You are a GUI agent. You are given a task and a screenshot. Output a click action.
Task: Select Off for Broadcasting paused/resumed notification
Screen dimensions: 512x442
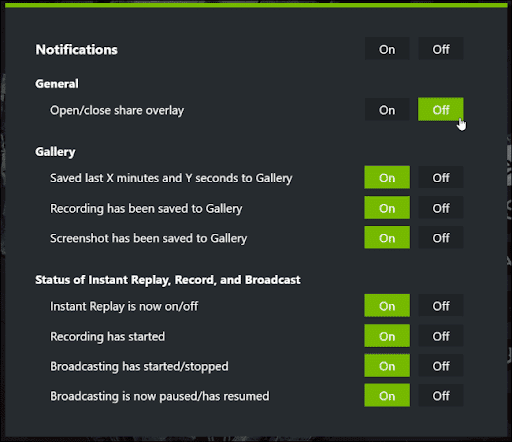point(441,396)
